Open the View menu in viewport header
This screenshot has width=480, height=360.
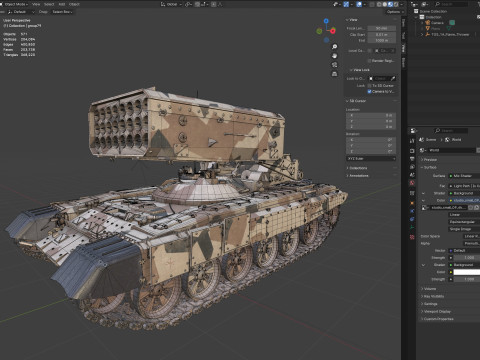[x=36, y=4]
